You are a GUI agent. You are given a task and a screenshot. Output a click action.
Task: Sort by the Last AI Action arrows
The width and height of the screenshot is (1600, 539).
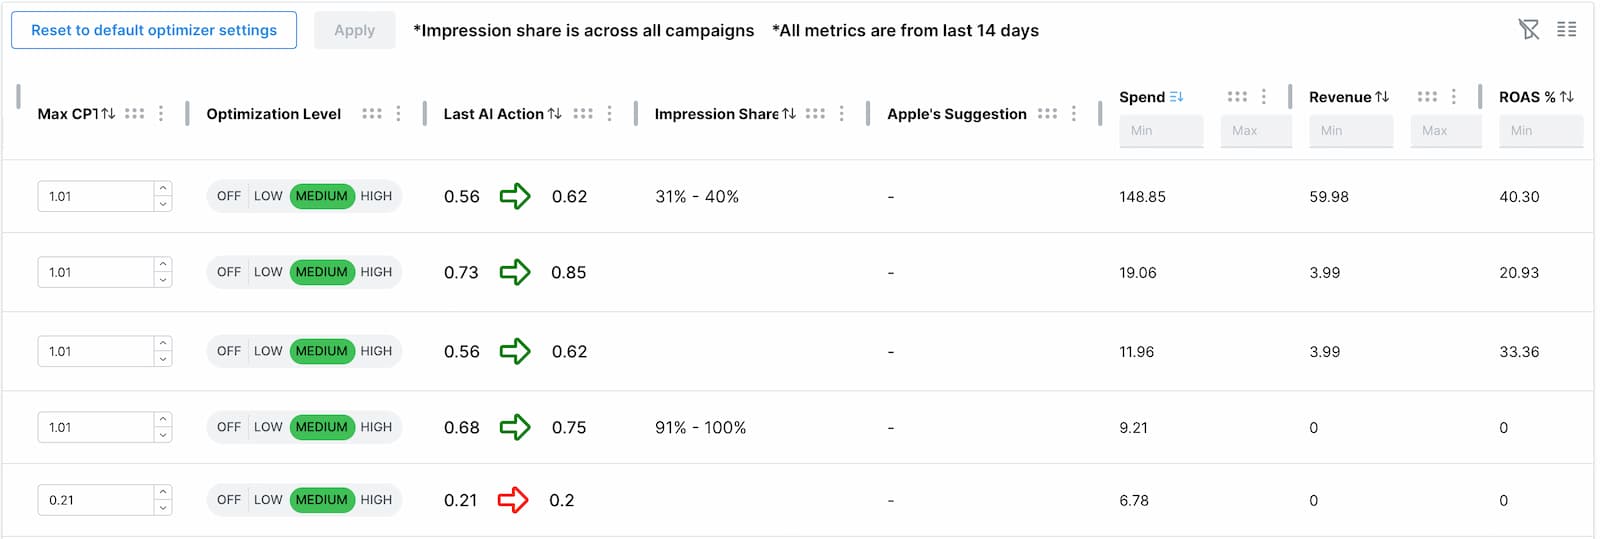click(x=555, y=114)
